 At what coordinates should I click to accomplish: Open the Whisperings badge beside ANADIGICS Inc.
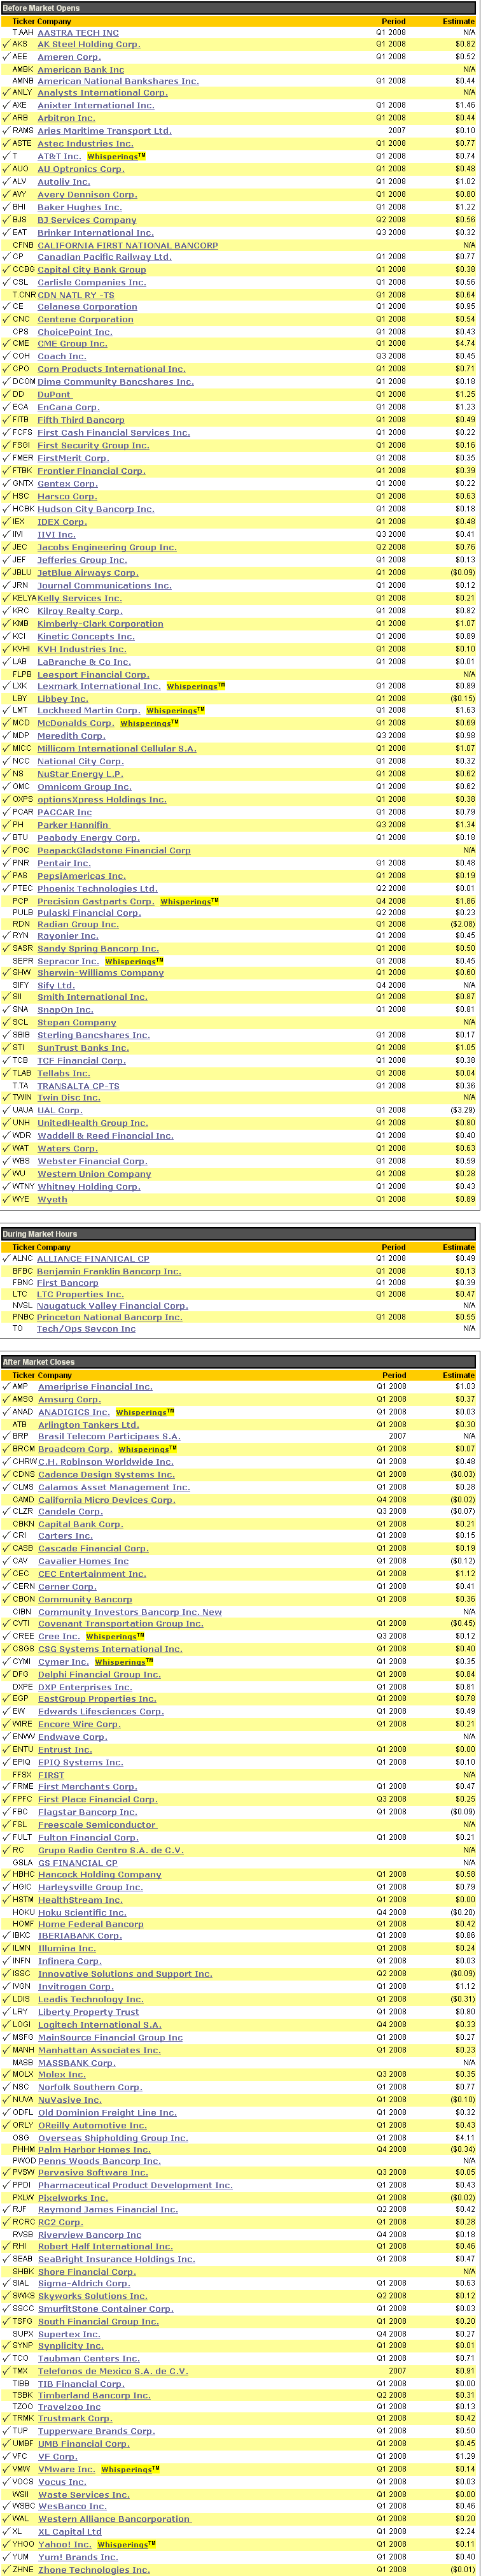(x=145, y=1412)
